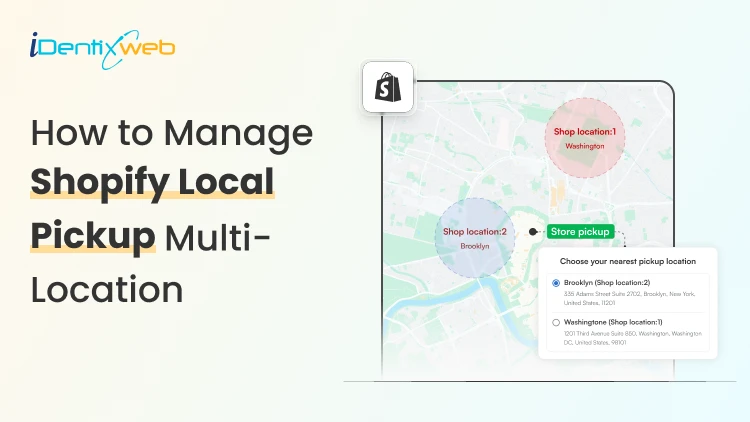Click the "Shopify Local" highlighted title text

point(152,182)
